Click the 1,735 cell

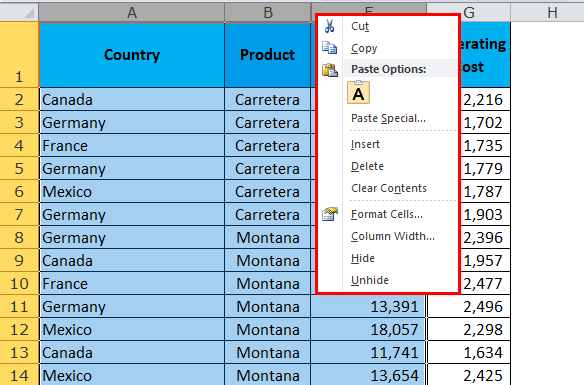coord(485,146)
